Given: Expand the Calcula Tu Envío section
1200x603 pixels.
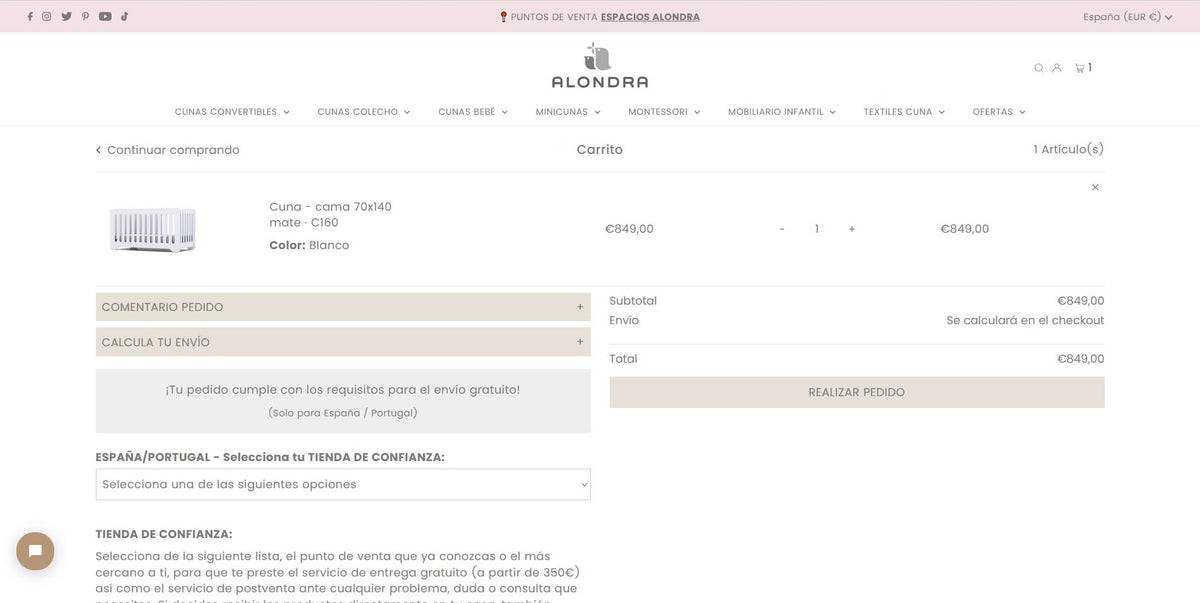Looking at the screenshot, I should click(x=343, y=342).
